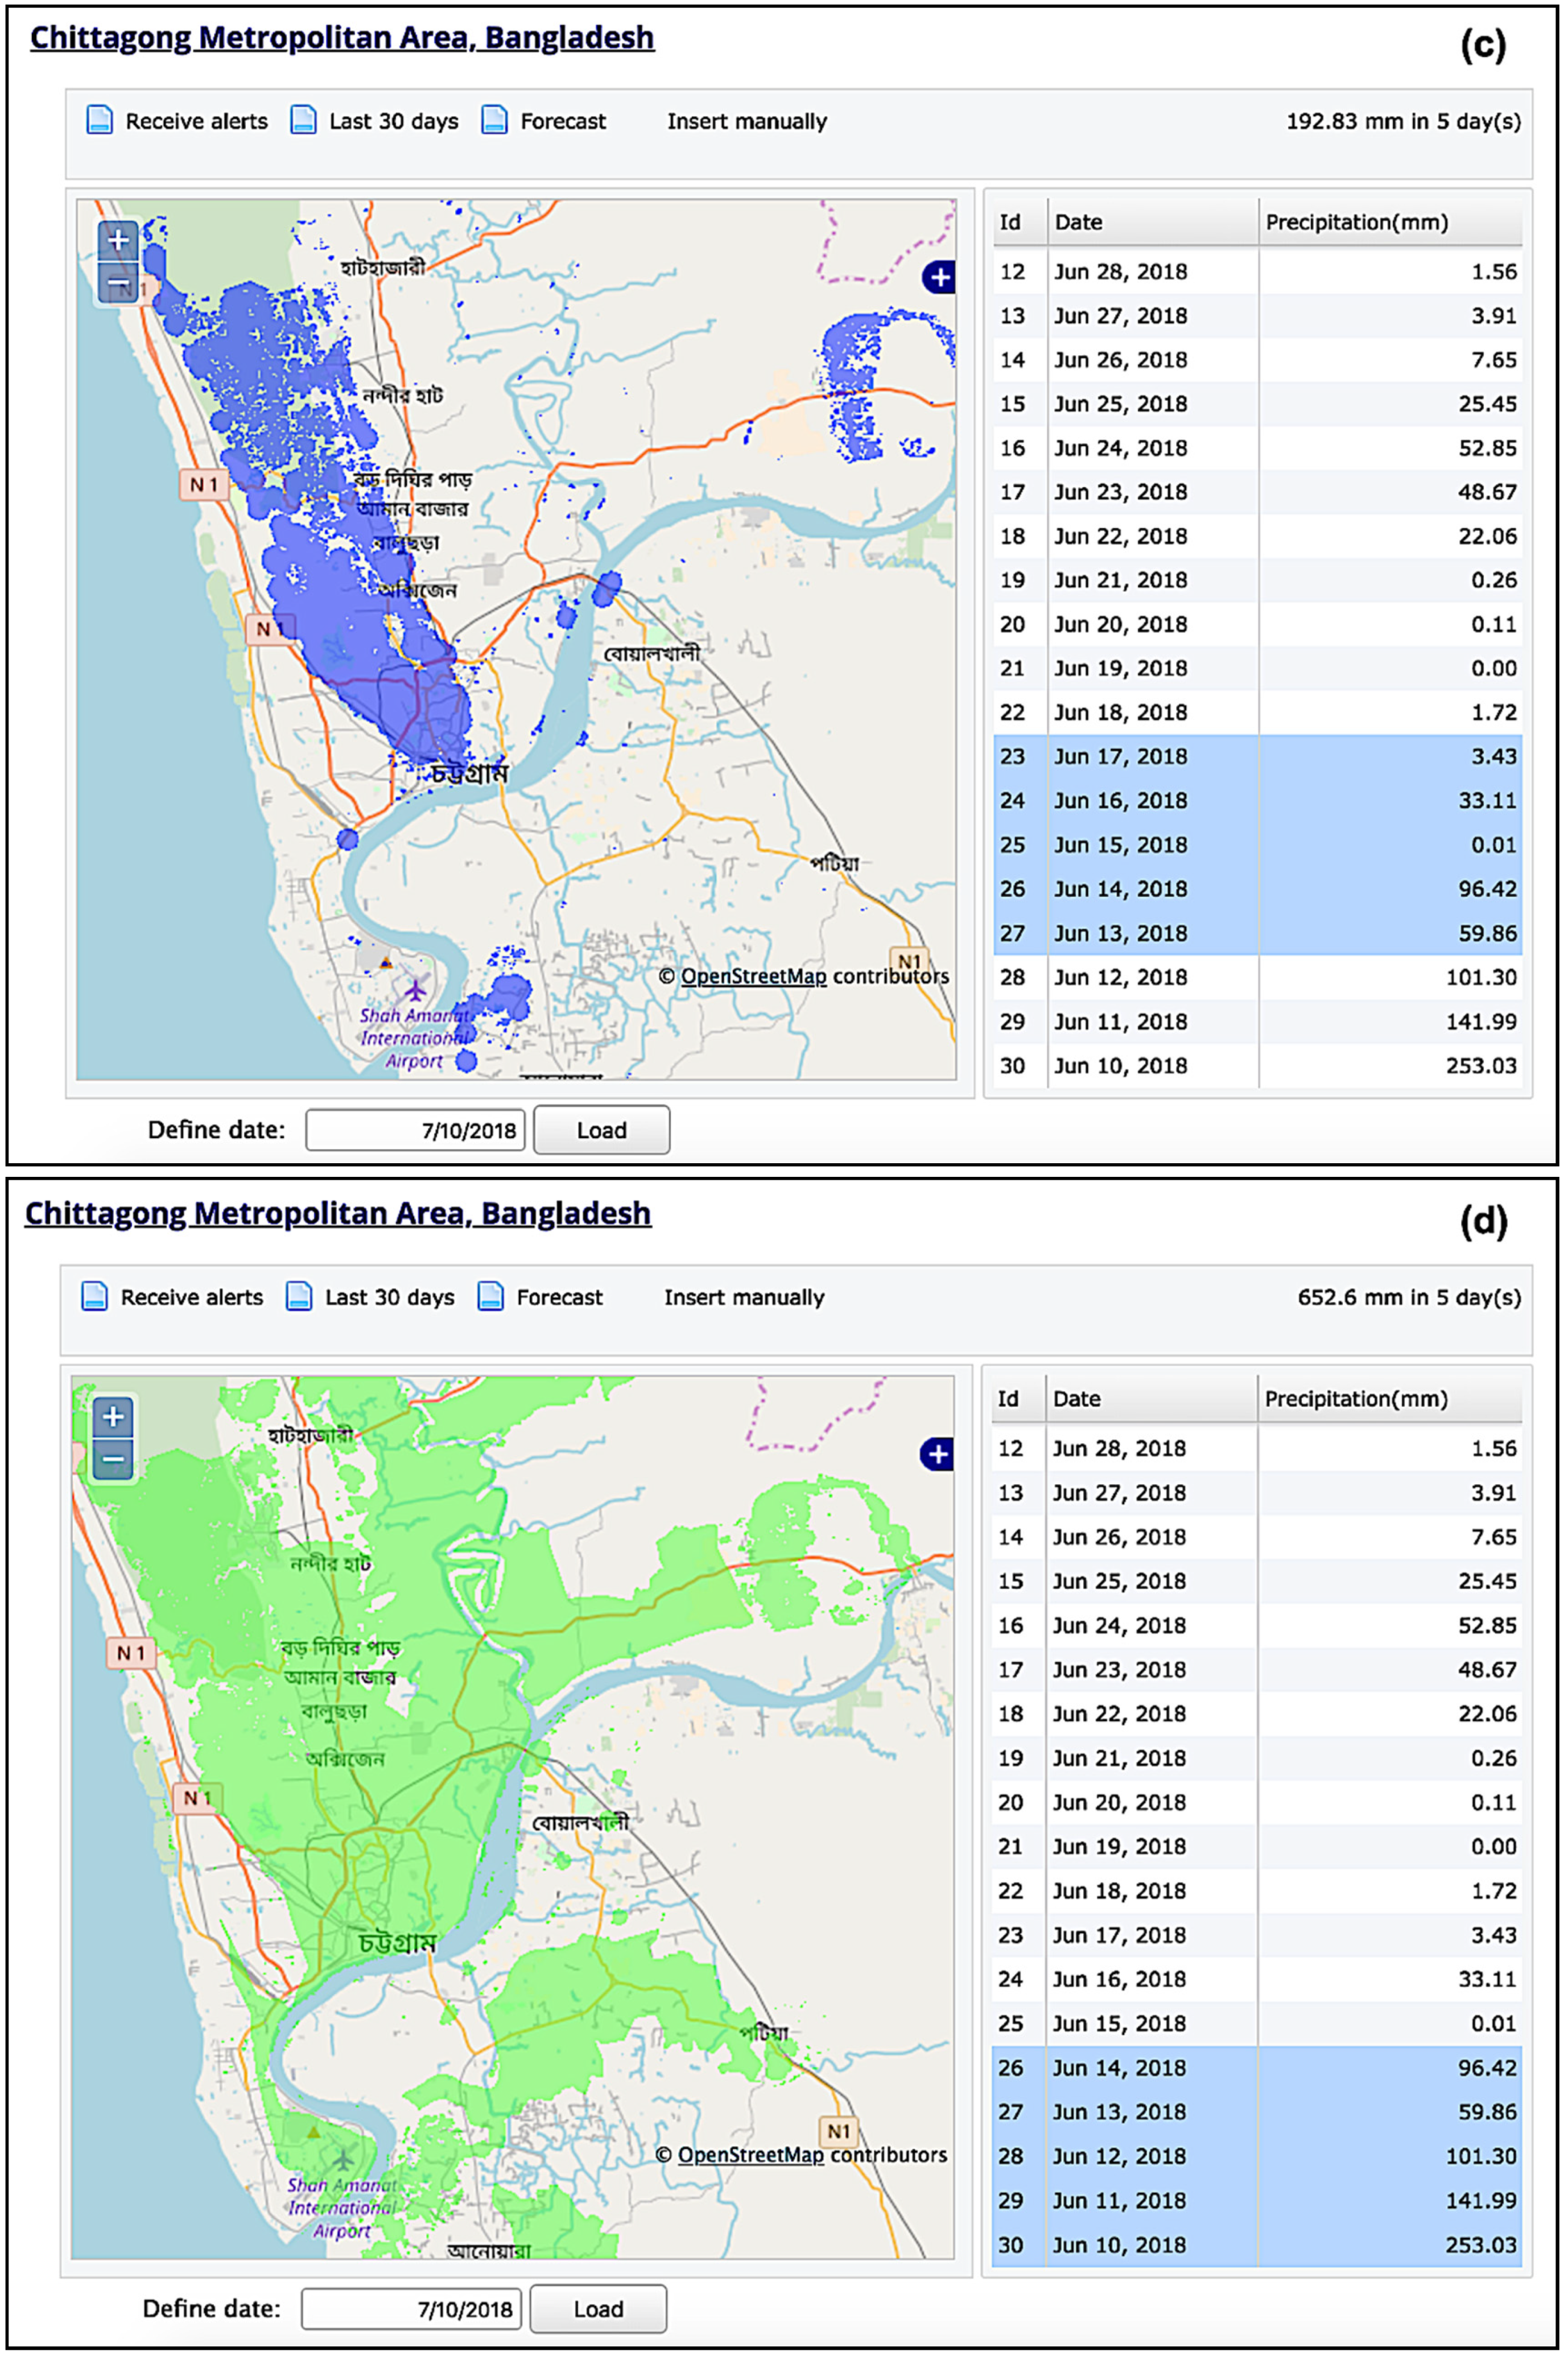Click the Forecast icon in panel (d)
This screenshot has width=1568, height=2356.
click(x=490, y=1297)
